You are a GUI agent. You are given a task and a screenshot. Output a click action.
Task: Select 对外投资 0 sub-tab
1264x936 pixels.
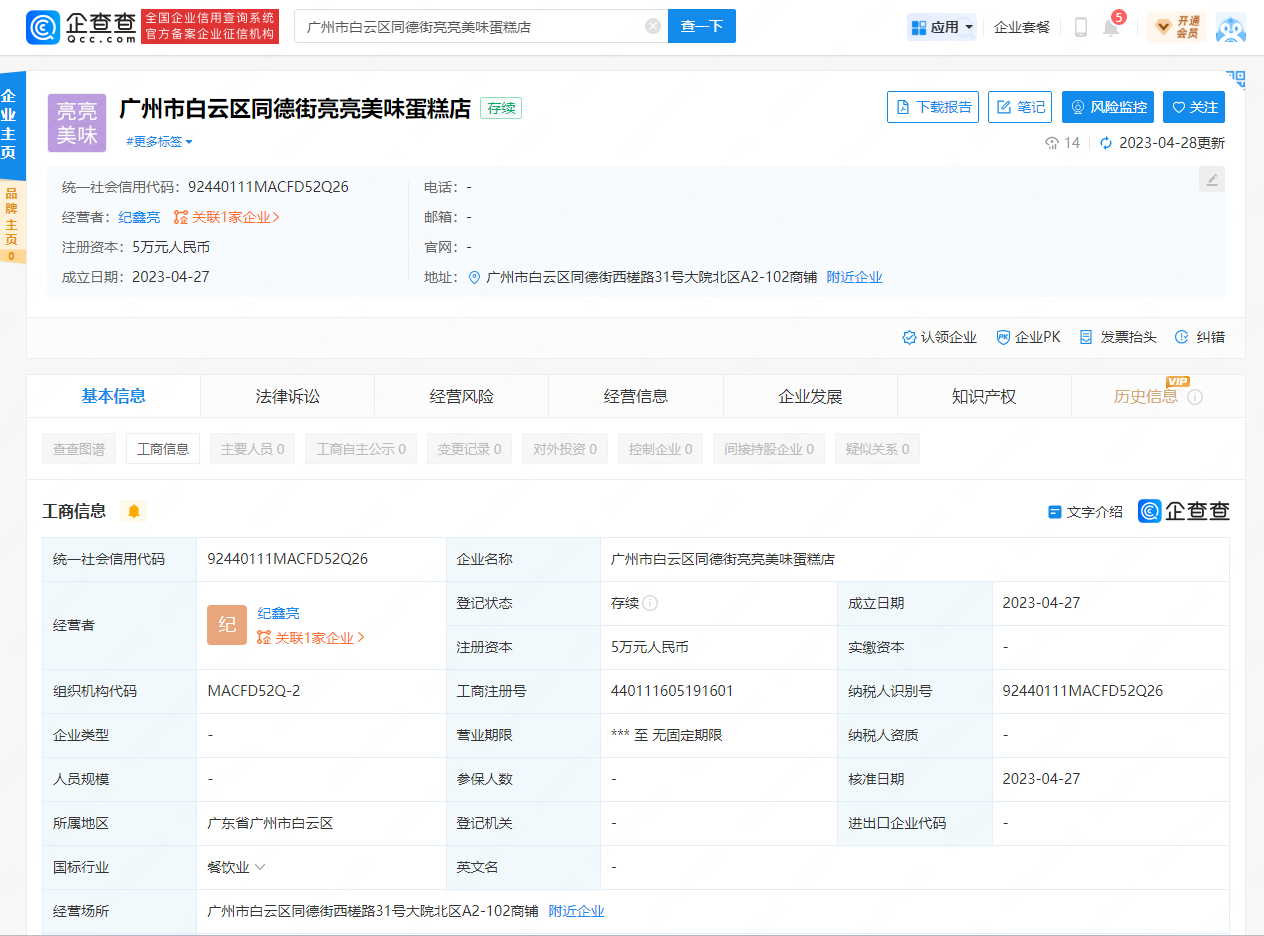click(x=565, y=449)
